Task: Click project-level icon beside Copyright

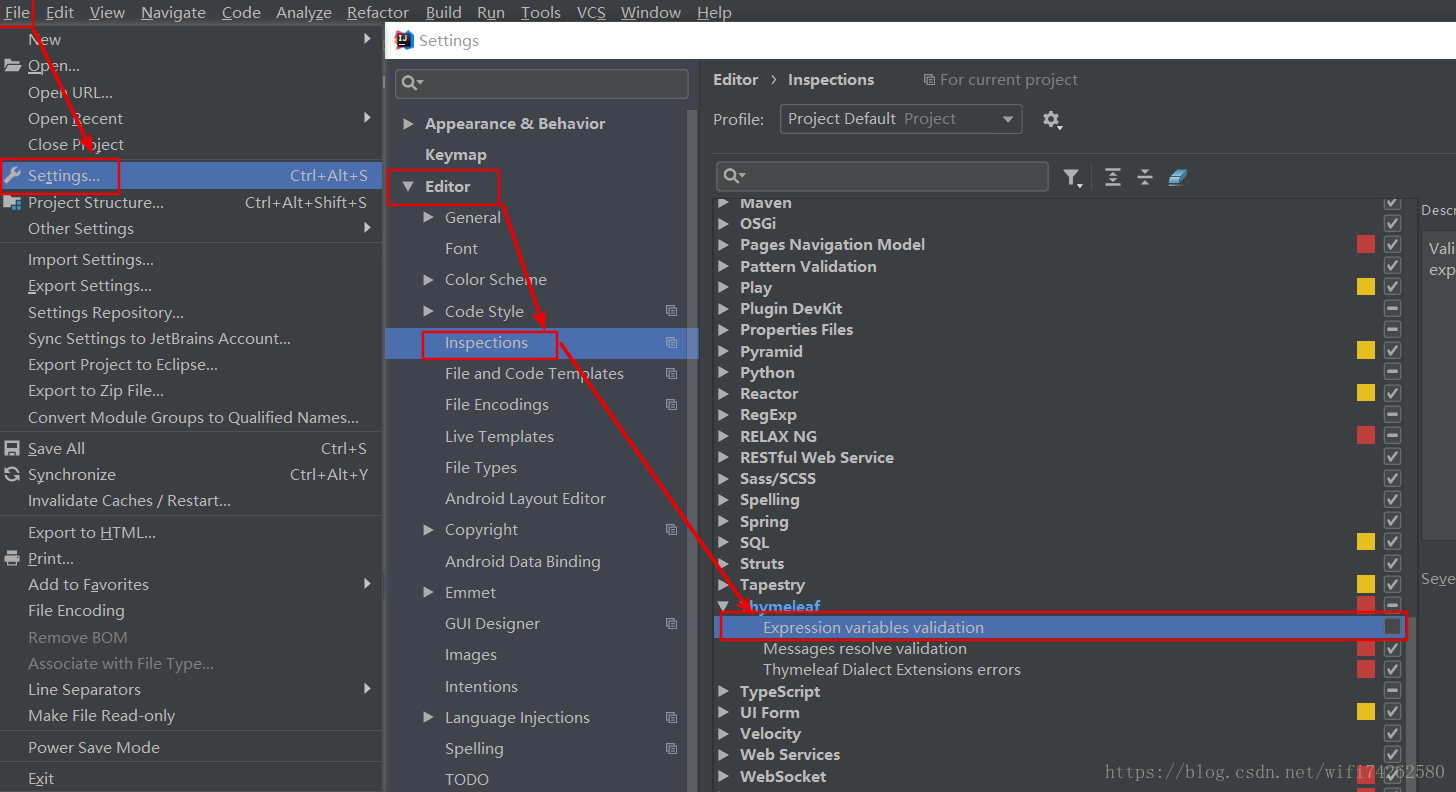Action: pyautogui.click(x=671, y=529)
